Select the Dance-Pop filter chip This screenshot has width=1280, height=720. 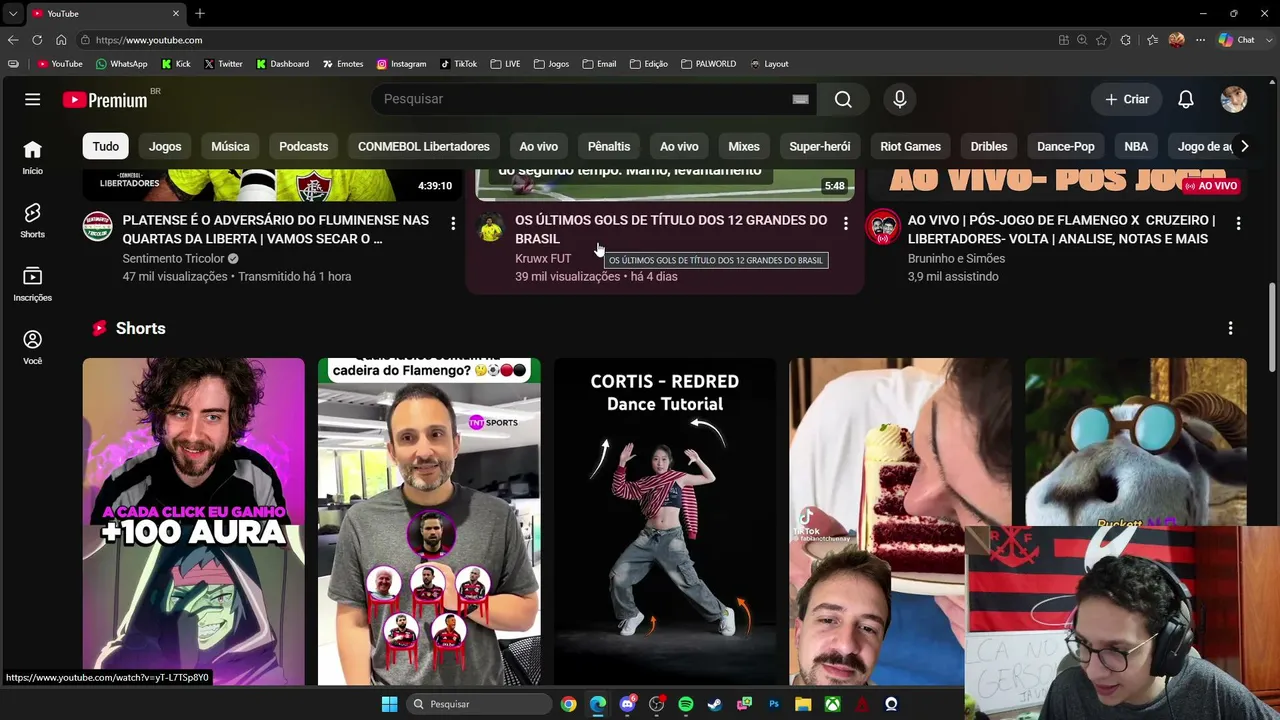coord(1066,146)
